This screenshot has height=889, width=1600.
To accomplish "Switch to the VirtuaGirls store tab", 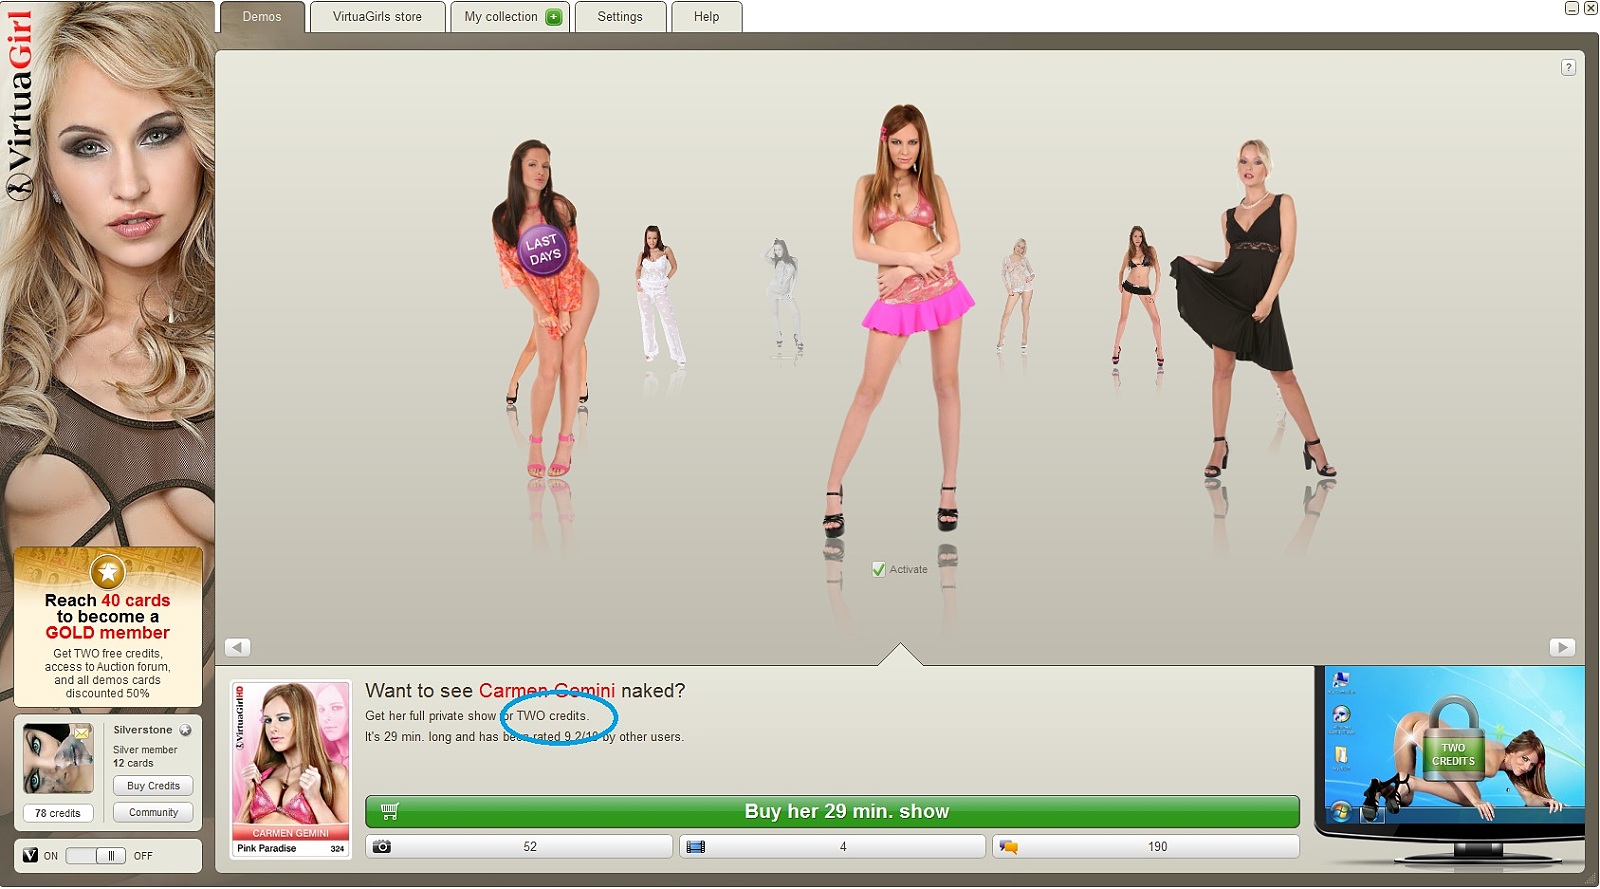I will pyautogui.click(x=377, y=17).
